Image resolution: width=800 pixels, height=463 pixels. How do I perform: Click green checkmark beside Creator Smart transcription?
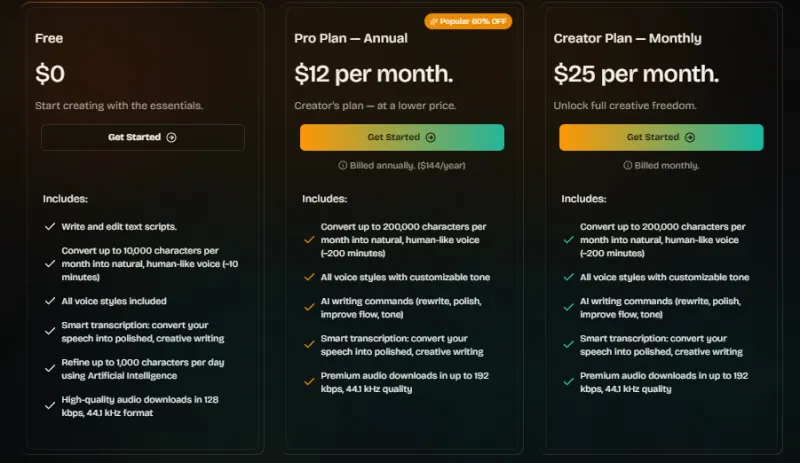(x=568, y=345)
